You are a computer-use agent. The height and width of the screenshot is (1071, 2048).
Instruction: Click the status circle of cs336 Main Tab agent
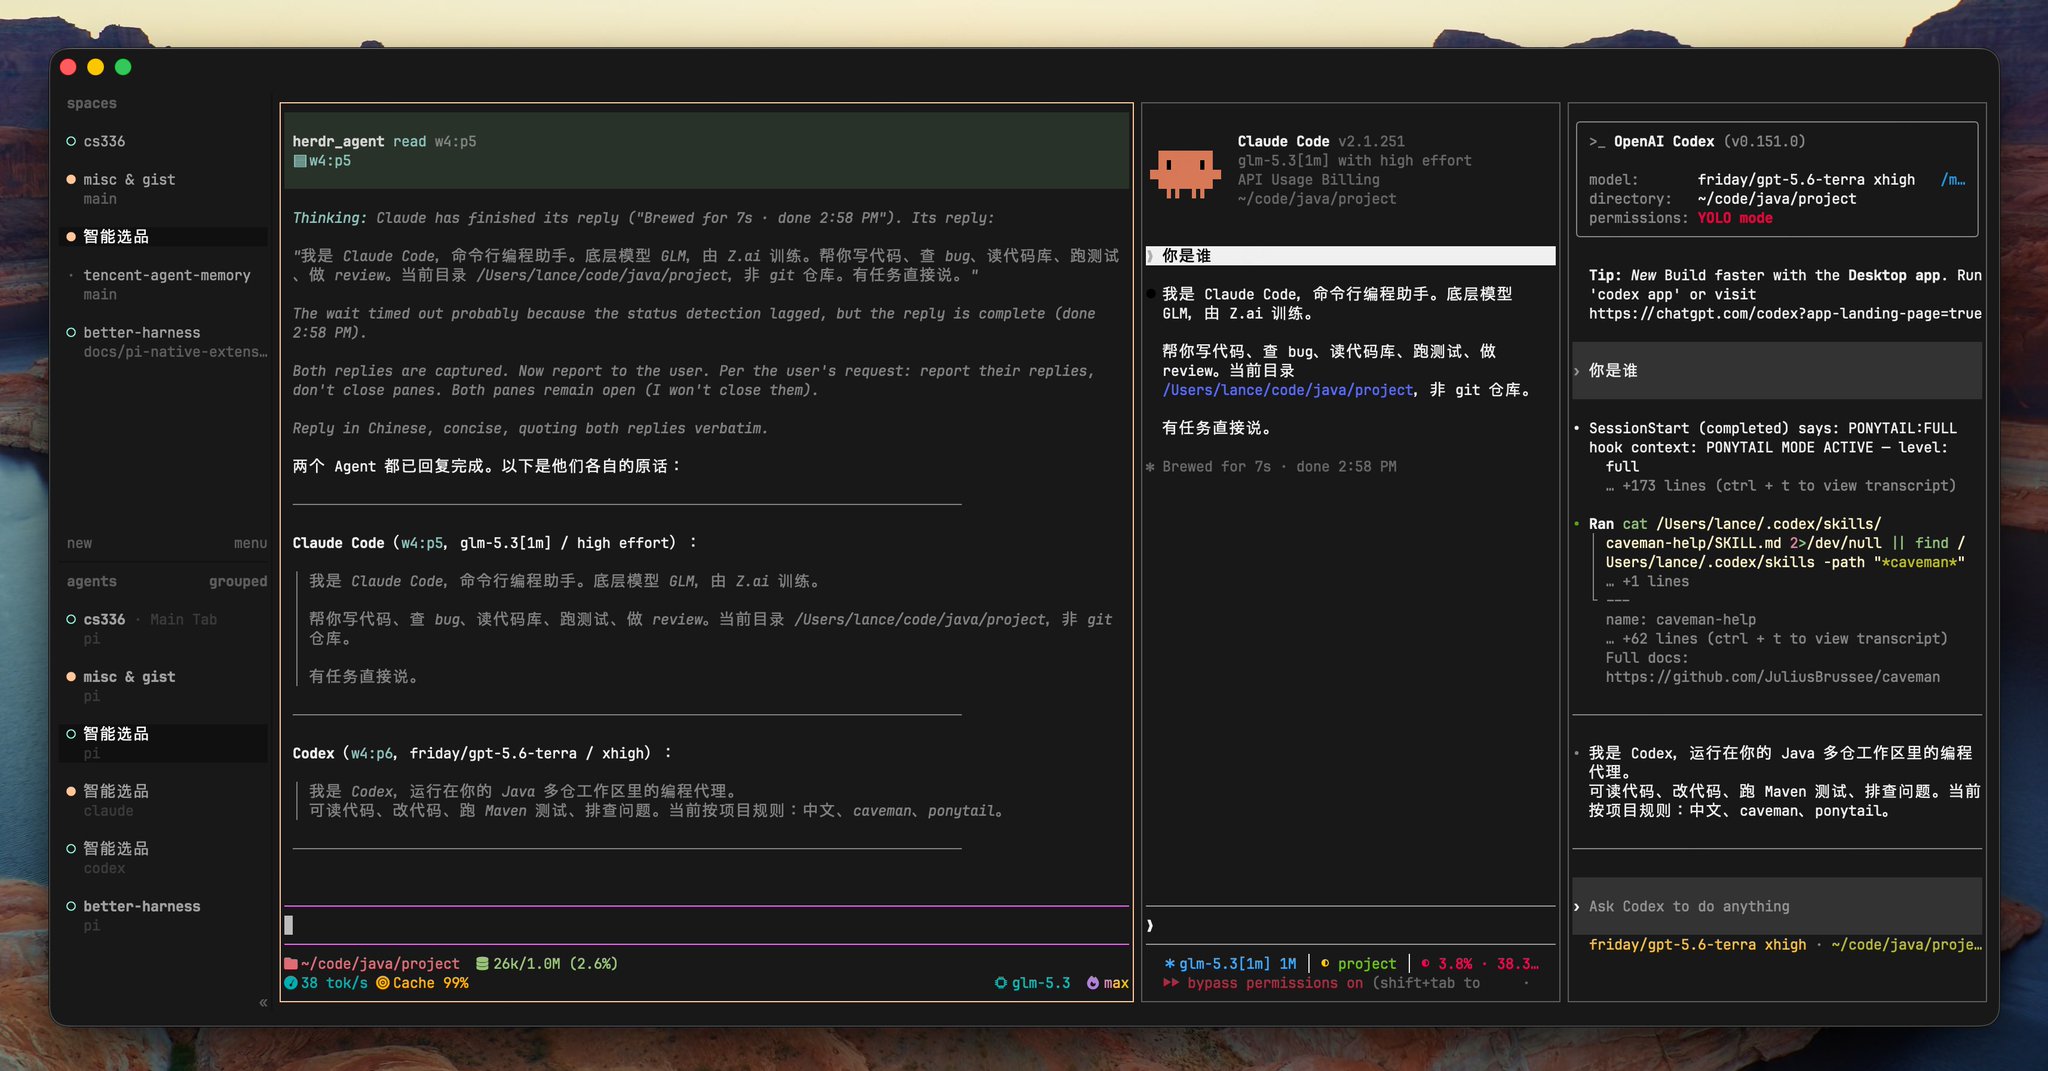pyautogui.click(x=71, y=620)
